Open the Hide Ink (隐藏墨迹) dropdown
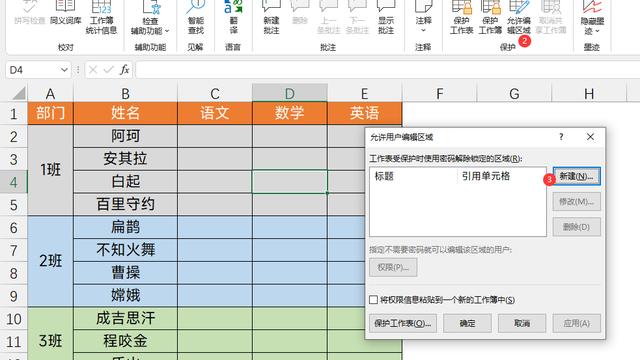Screen dimensions: 640x360 point(592,17)
